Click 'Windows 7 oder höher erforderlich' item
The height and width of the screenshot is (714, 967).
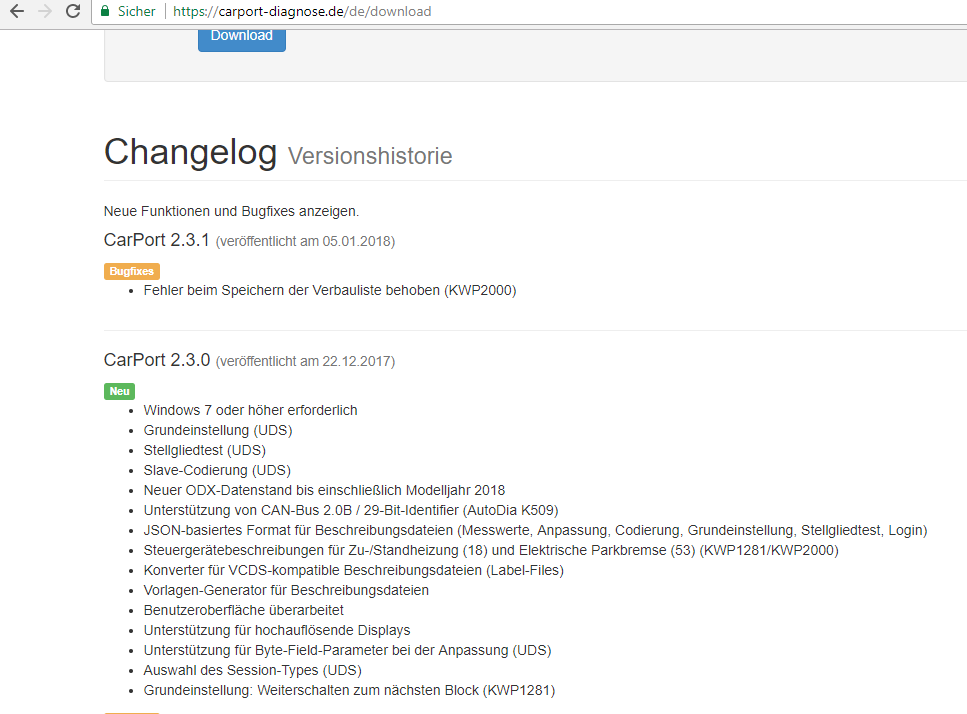pyautogui.click(x=250, y=410)
